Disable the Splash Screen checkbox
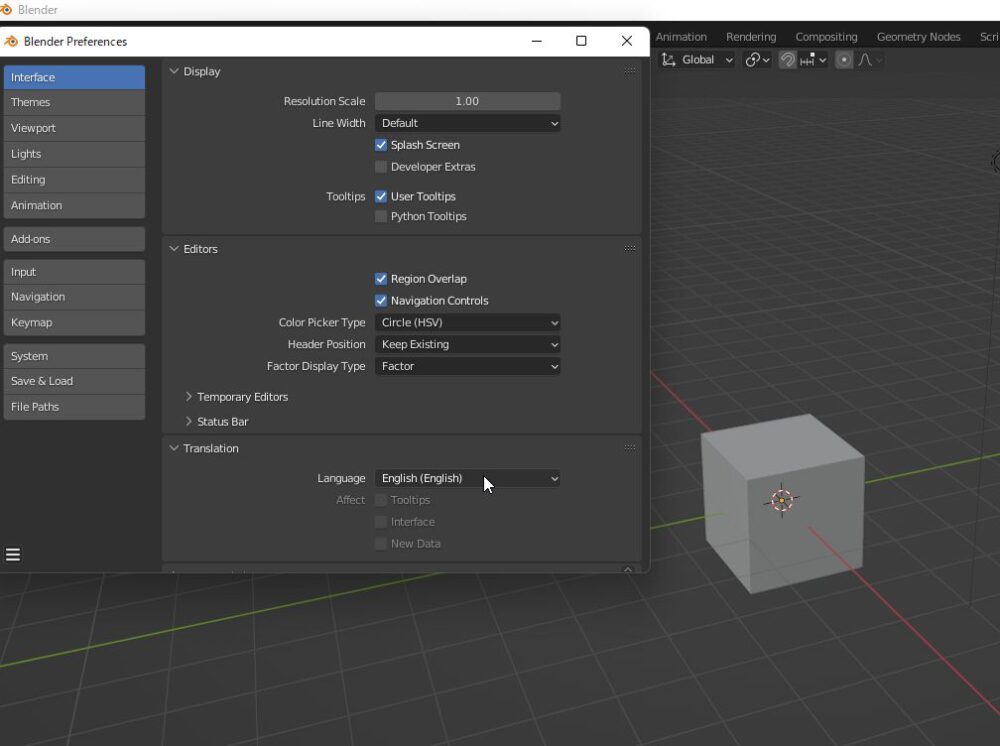This screenshot has width=1000, height=746. [x=381, y=145]
